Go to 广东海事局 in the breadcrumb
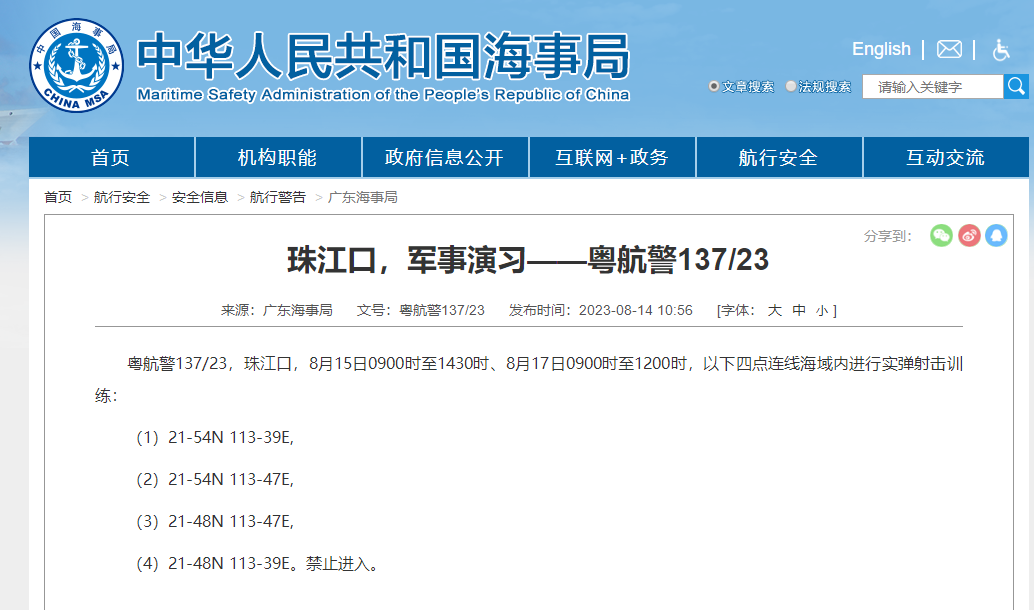The image size is (1034, 610). click(363, 197)
